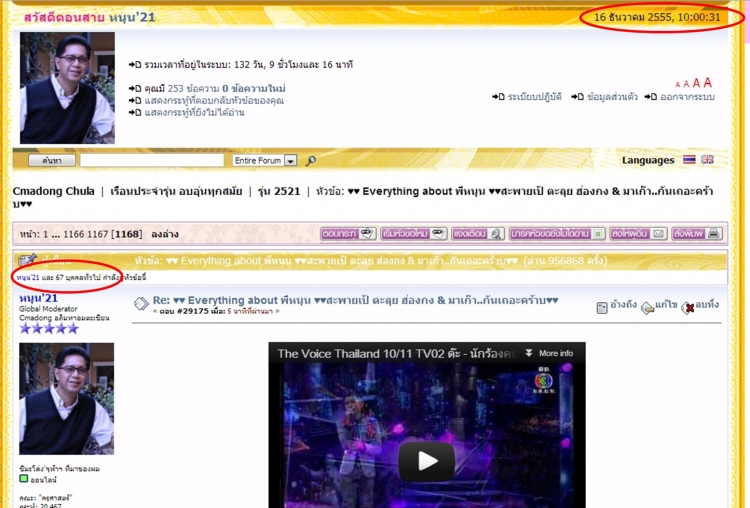750x508 pixels.
Task: Click the ตอบกระทู้ reply button
Action: pyautogui.click(x=348, y=234)
